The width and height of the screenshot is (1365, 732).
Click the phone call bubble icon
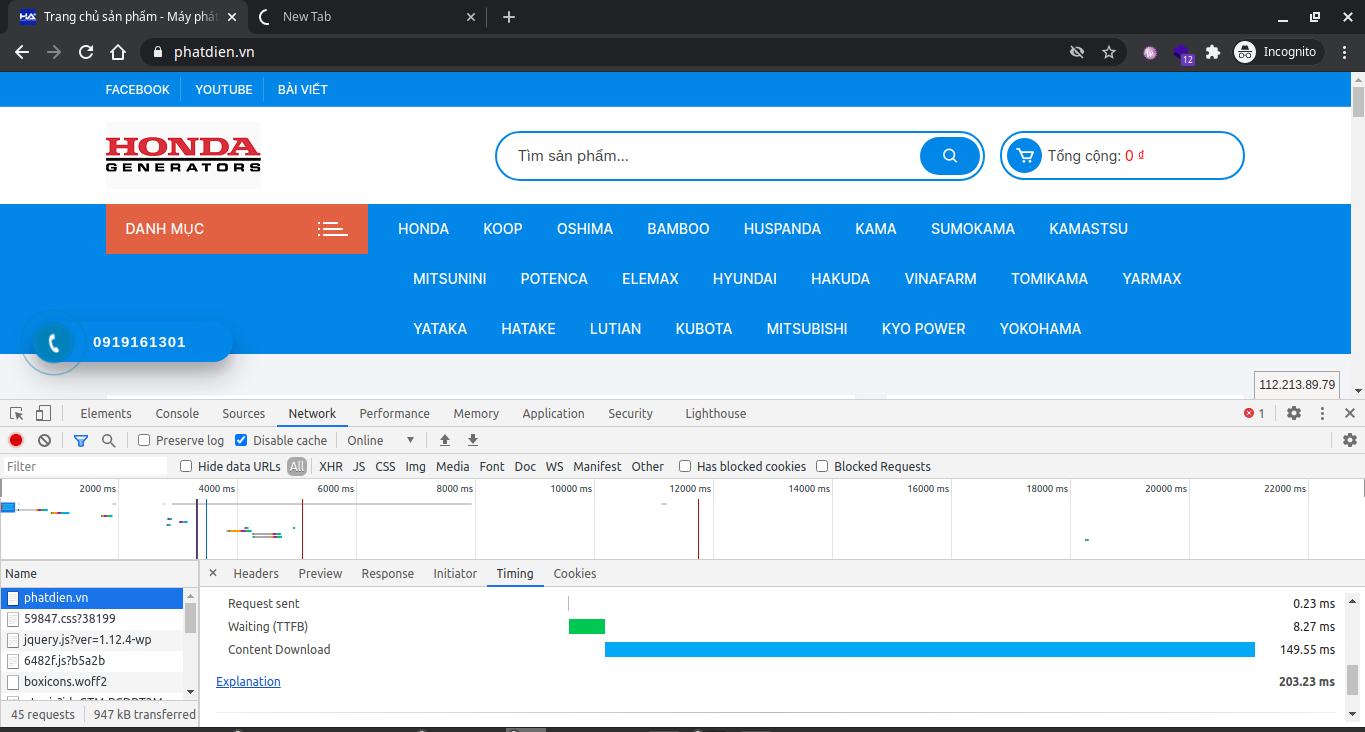click(54, 343)
